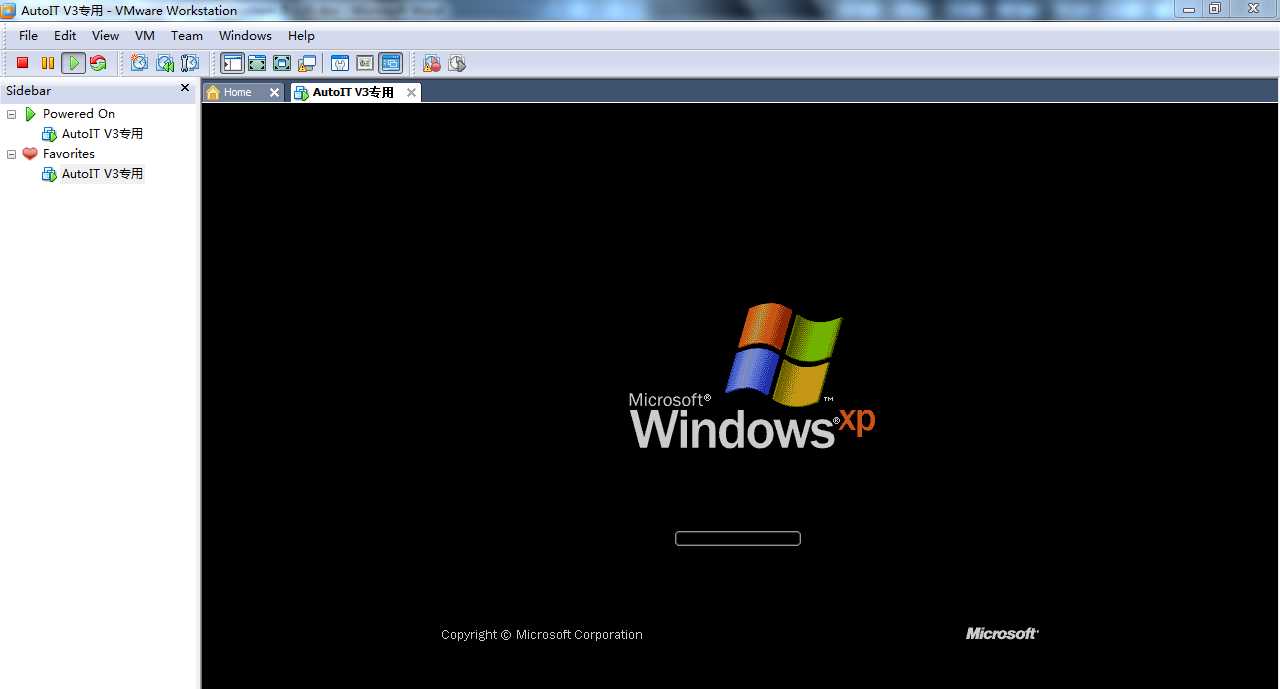Revert to snapshot toolbar icon
The width and height of the screenshot is (1280, 689).
(x=165, y=63)
